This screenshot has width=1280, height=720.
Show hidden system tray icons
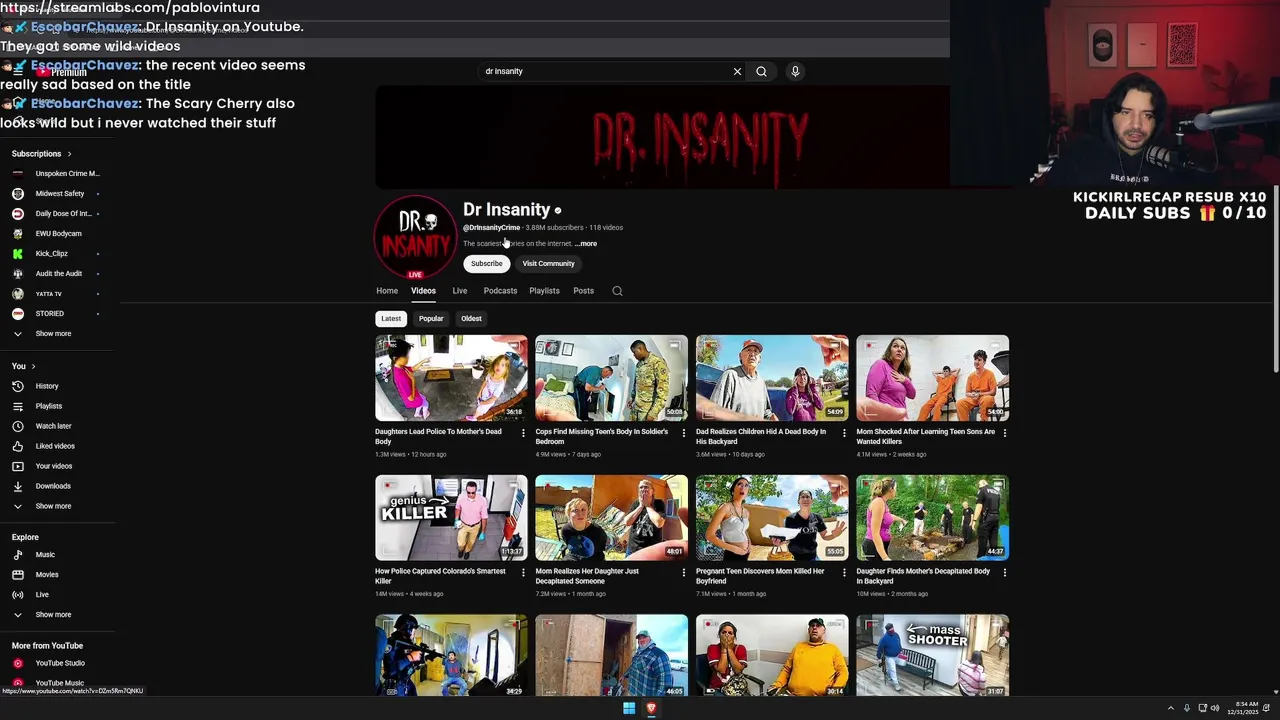[1170, 708]
